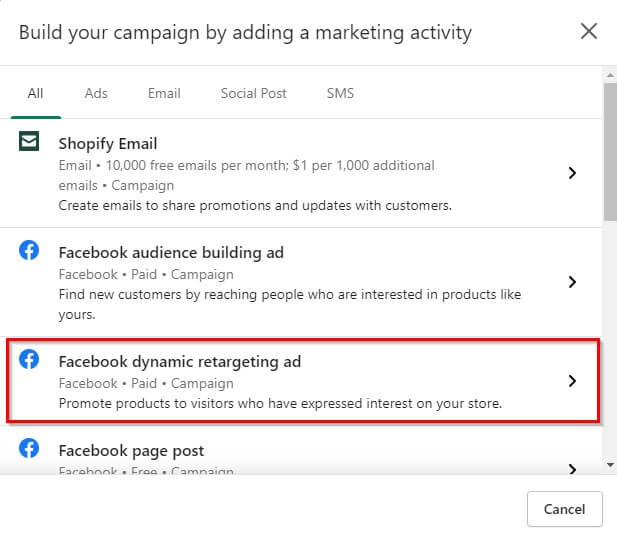
Task: Click 'Find new customers by reaching people' description
Action: pos(290,304)
